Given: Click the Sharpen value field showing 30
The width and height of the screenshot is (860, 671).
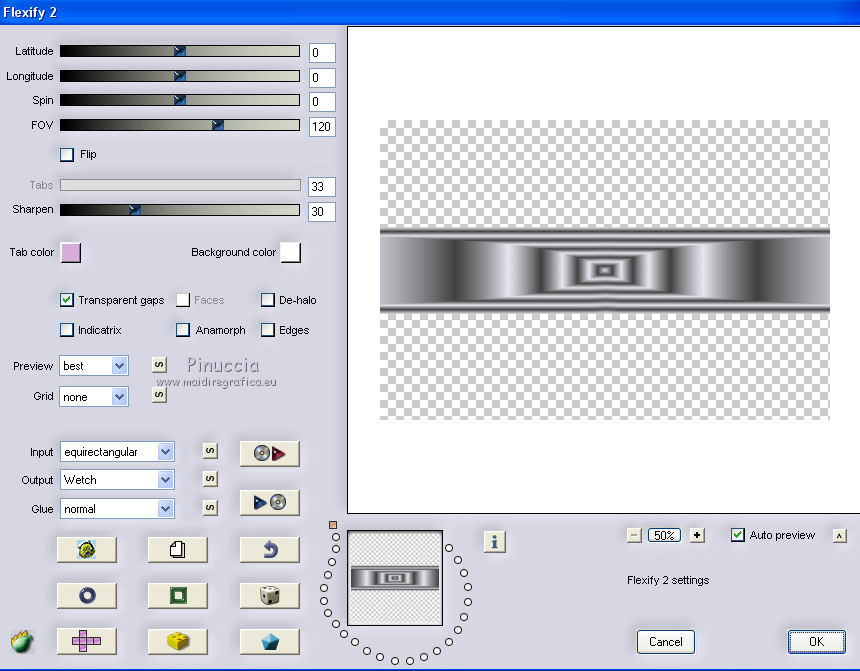Looking at the screenshot, I should coord(322,211).
